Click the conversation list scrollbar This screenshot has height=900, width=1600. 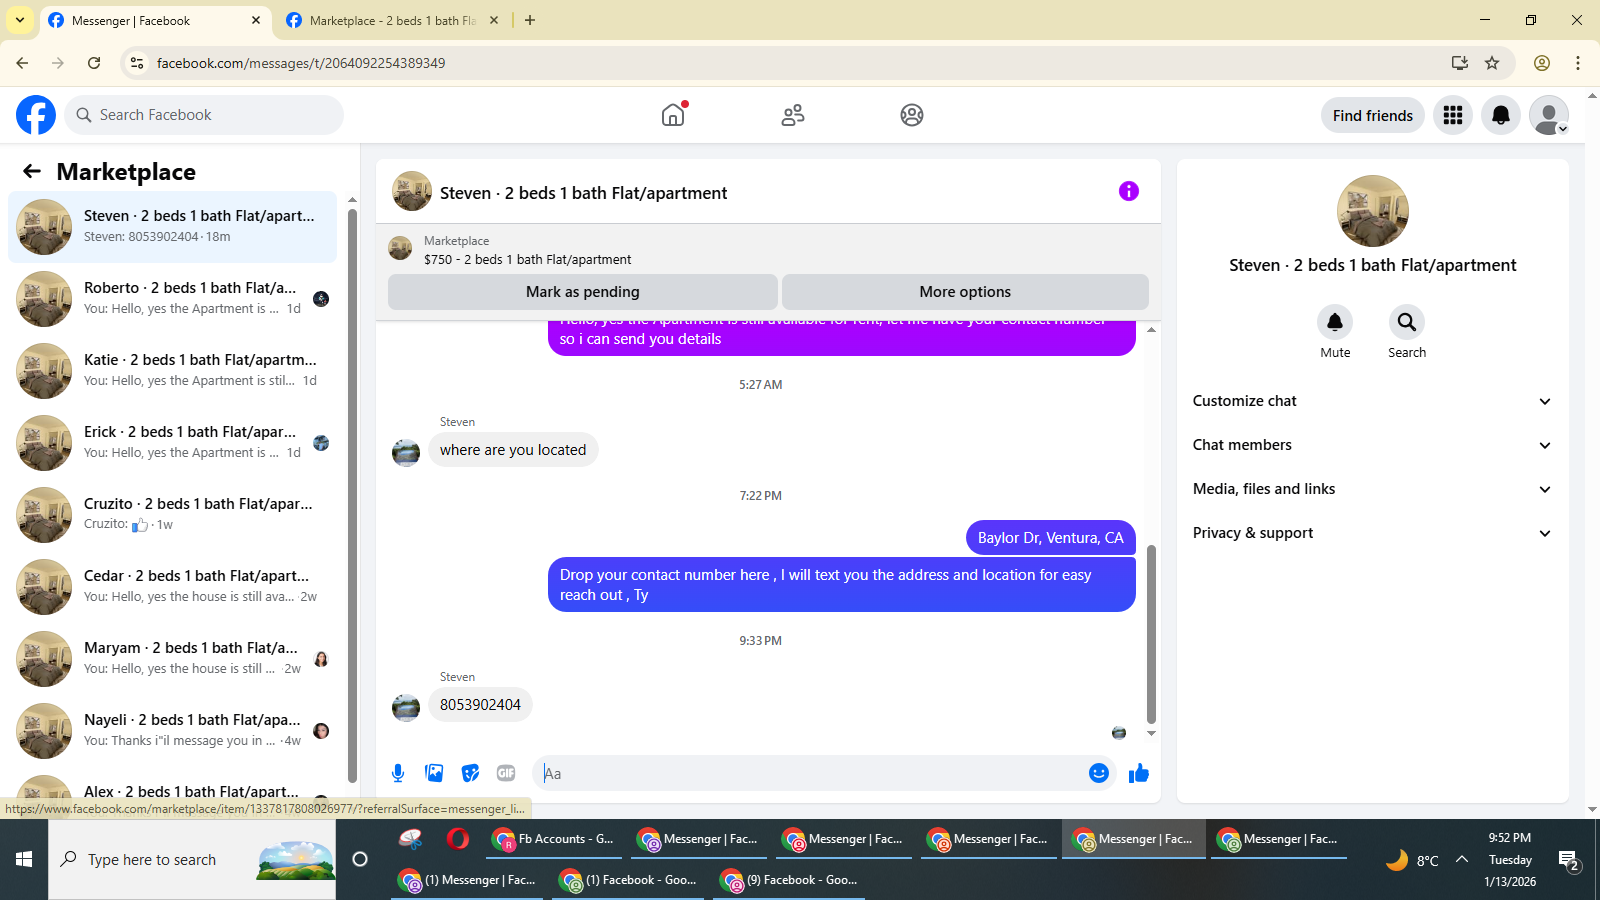click(352, 495)
